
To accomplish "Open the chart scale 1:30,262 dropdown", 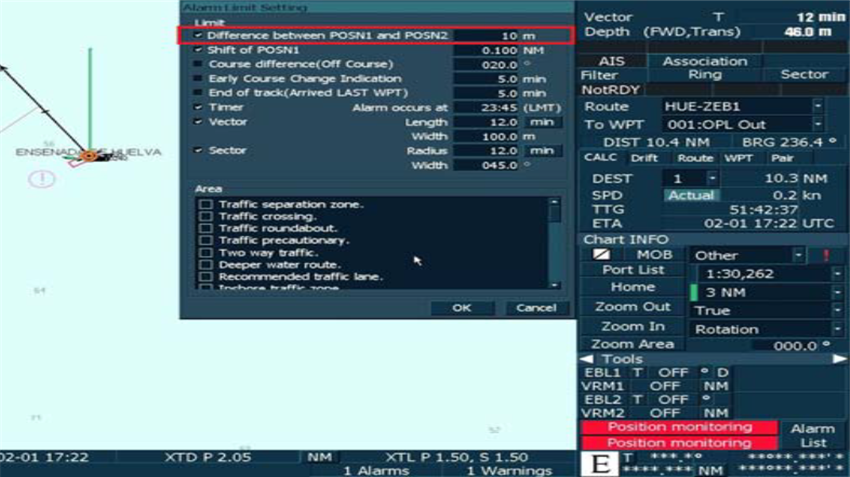I will [x=837, y=273].
